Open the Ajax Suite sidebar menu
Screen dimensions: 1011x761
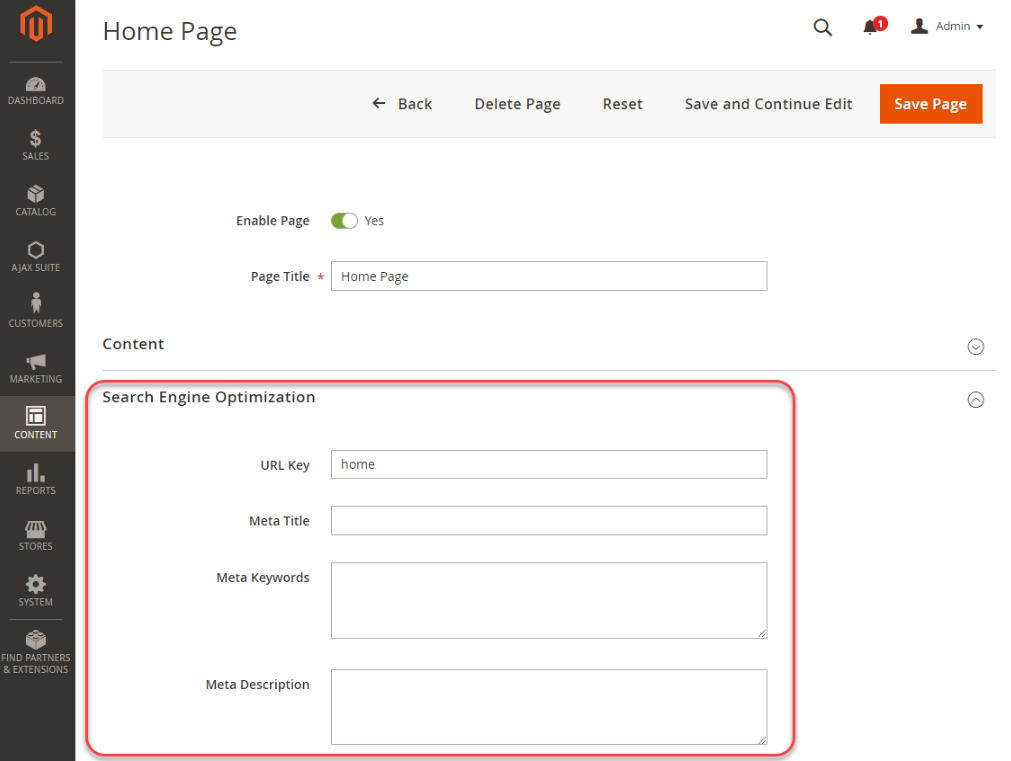(35, 257)
